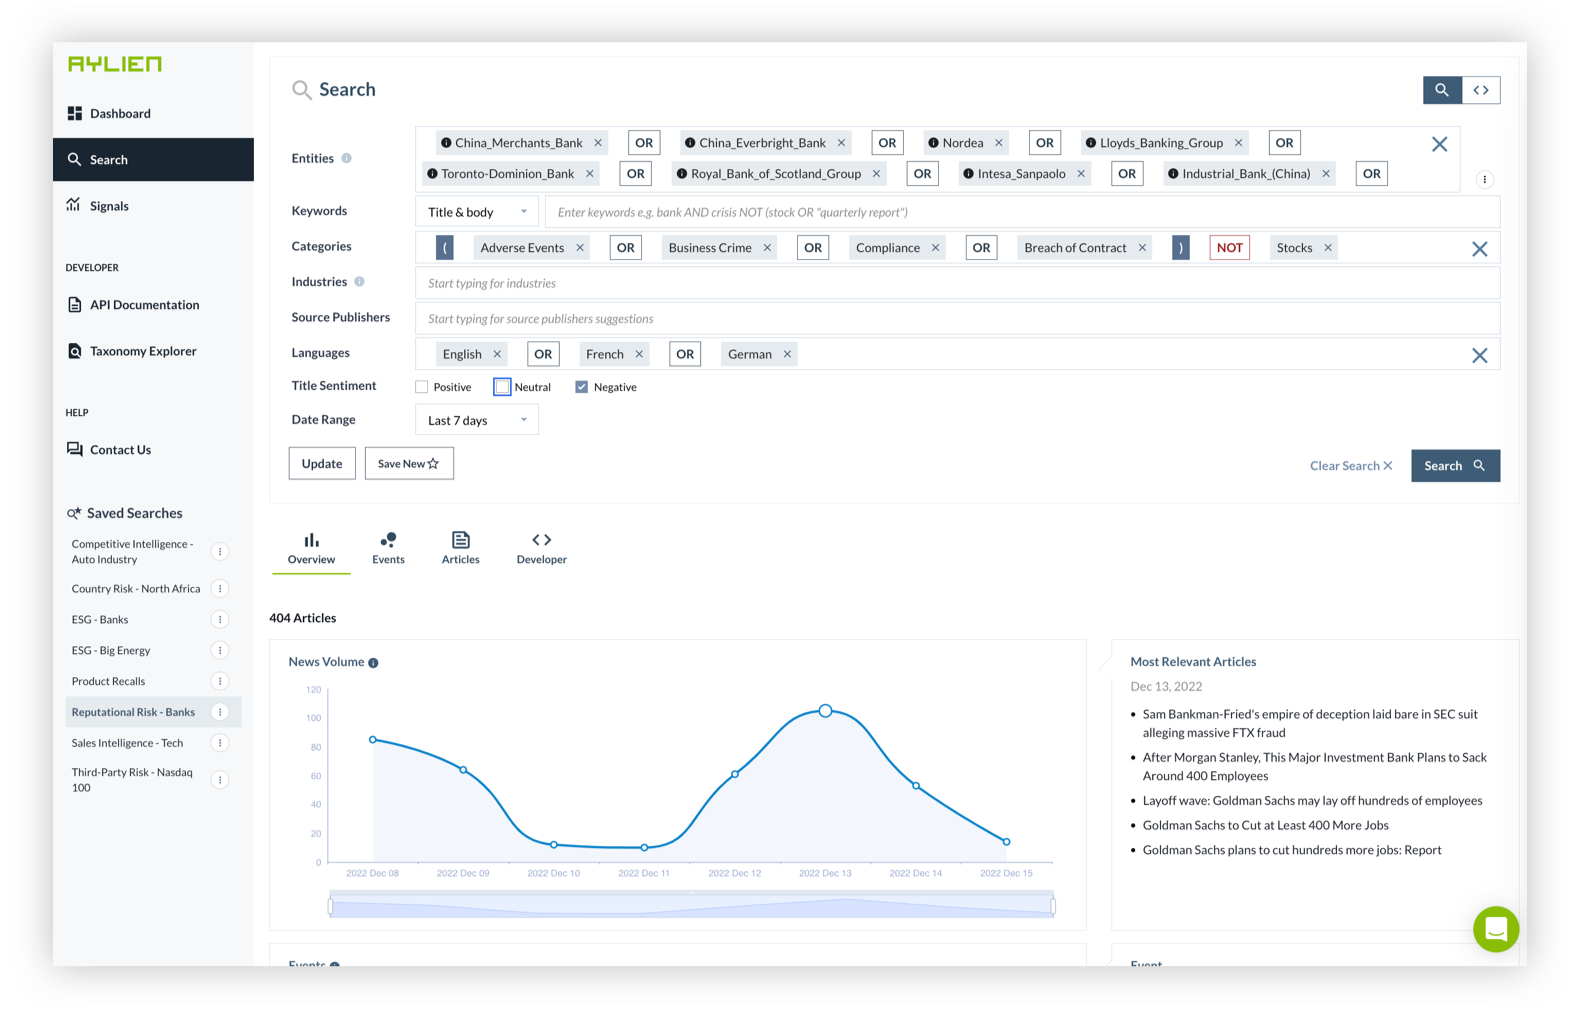
Task: Toggle OR operator after China_Merchants_Bank
Action: (x=644, y=143)
